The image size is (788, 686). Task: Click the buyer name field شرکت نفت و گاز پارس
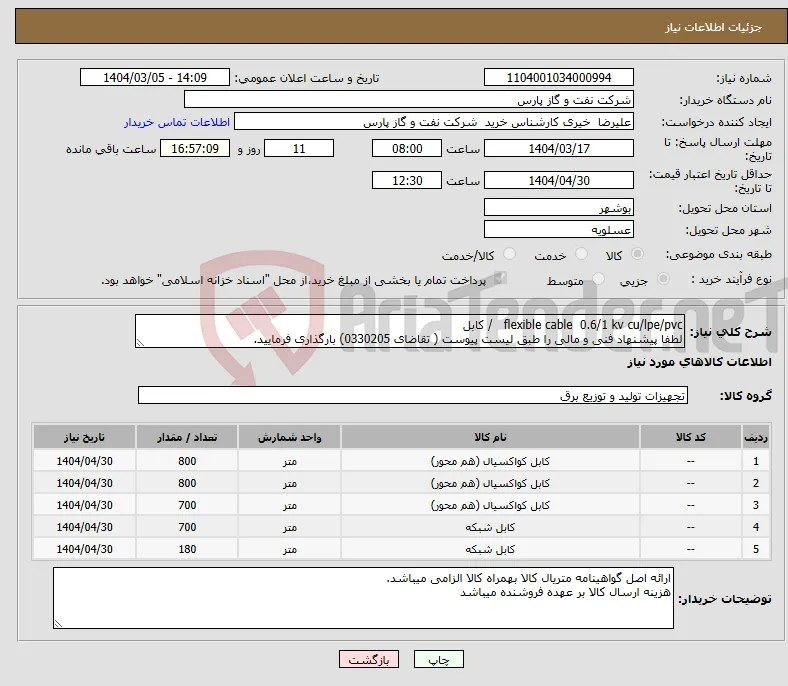click(x=409, y=100)
